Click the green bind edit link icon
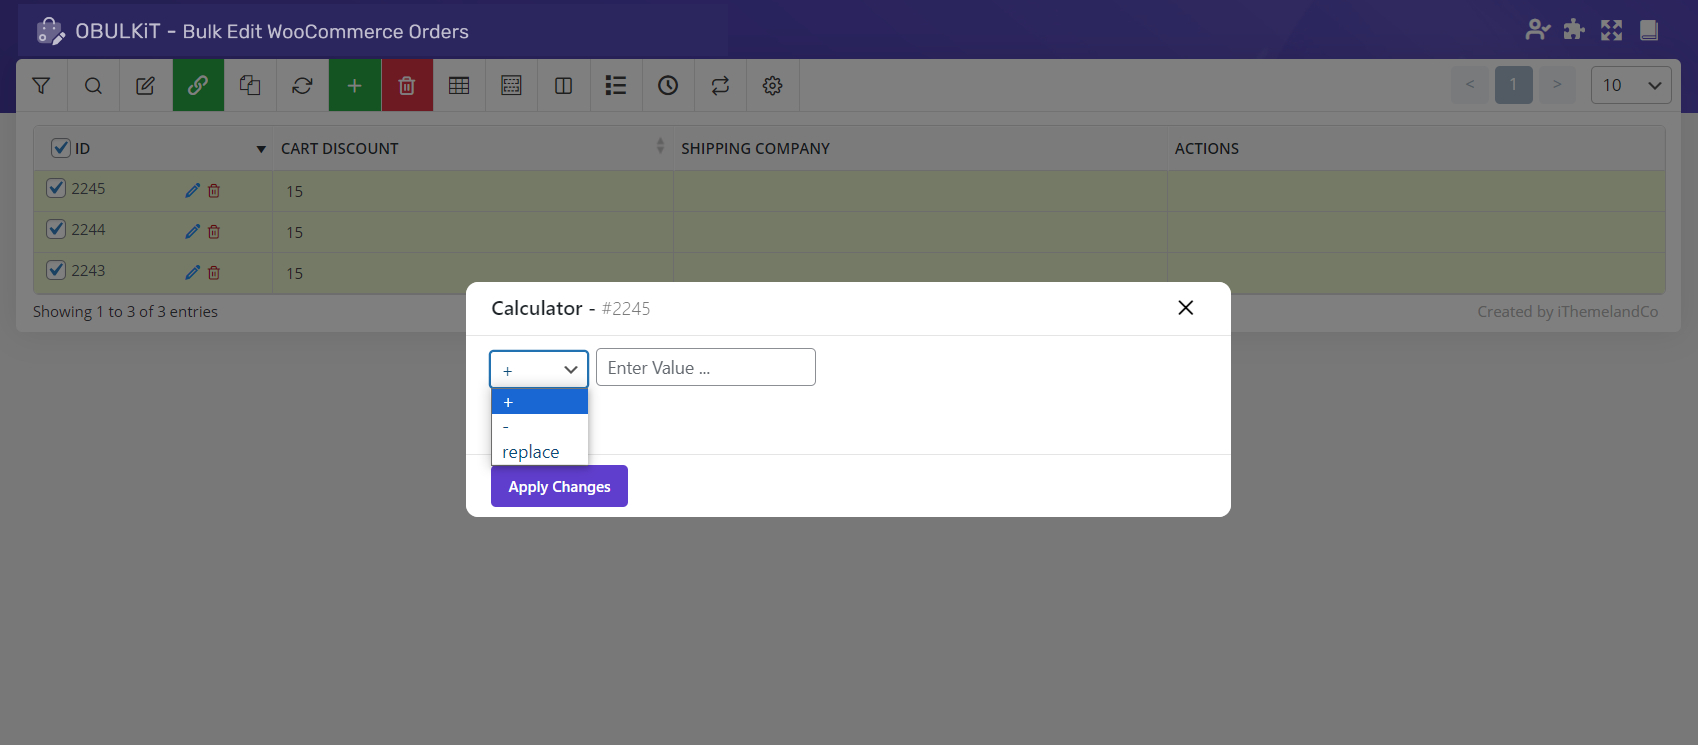Screen dimensions: 1698x745 [198, 86]
